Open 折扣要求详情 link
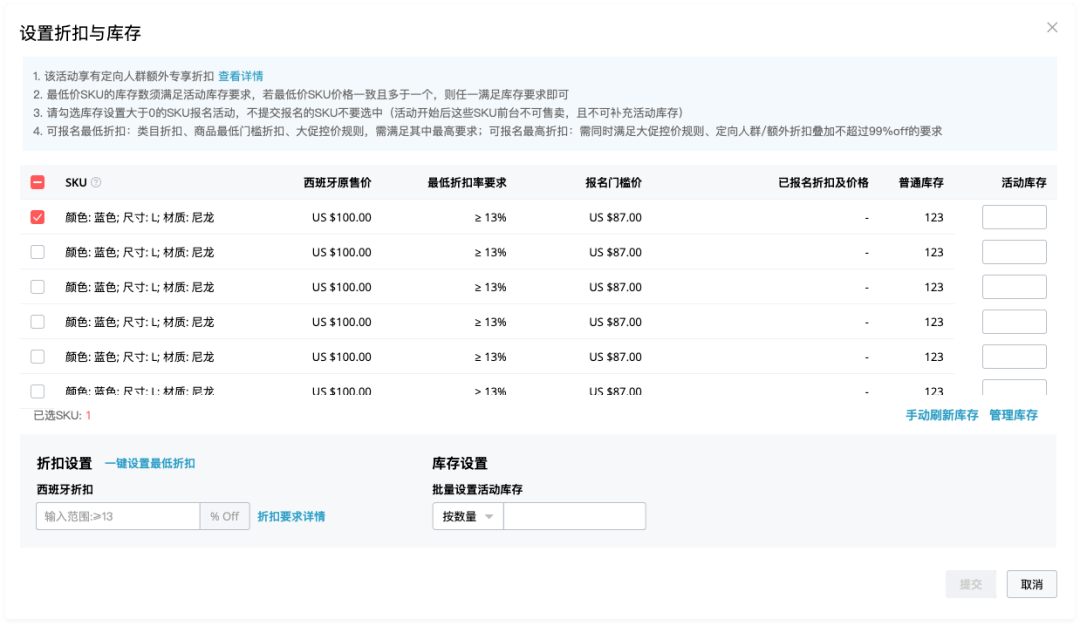The height and width of the screenshot is (626, 1080). [291, 516]
